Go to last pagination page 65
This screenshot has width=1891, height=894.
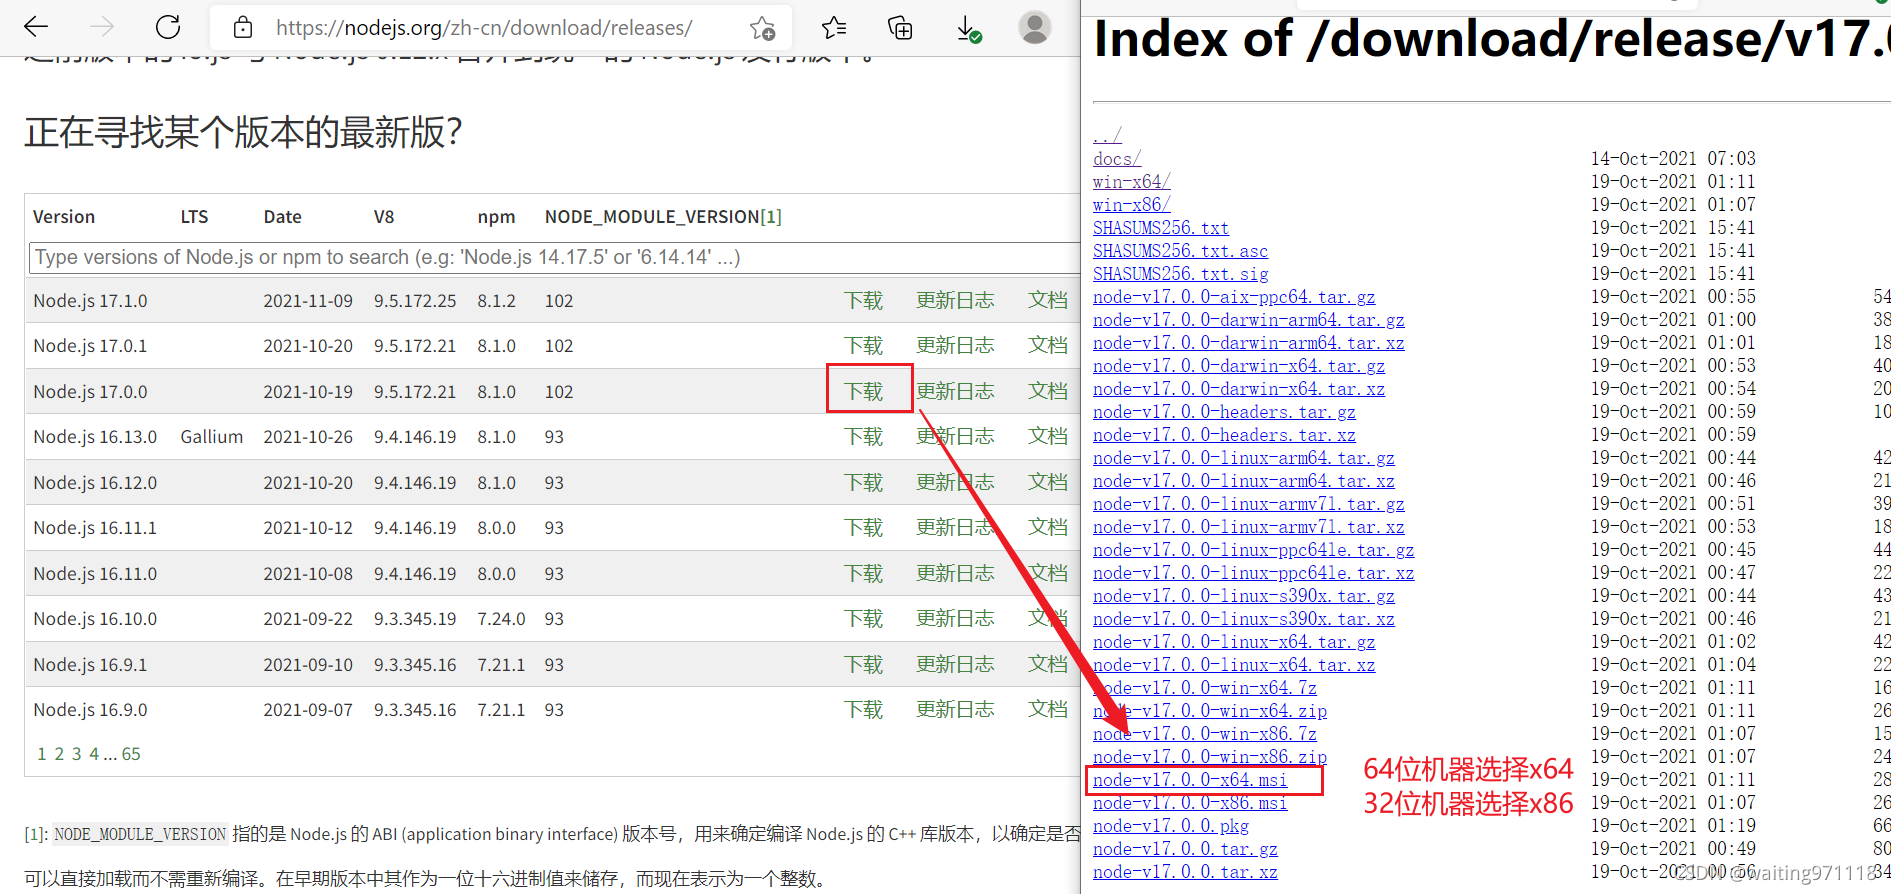(x=131, y=754)
